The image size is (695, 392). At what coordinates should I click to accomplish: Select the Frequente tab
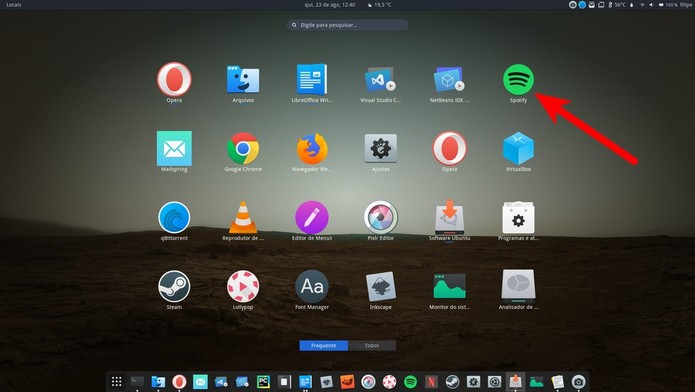[x=324, y=345]
